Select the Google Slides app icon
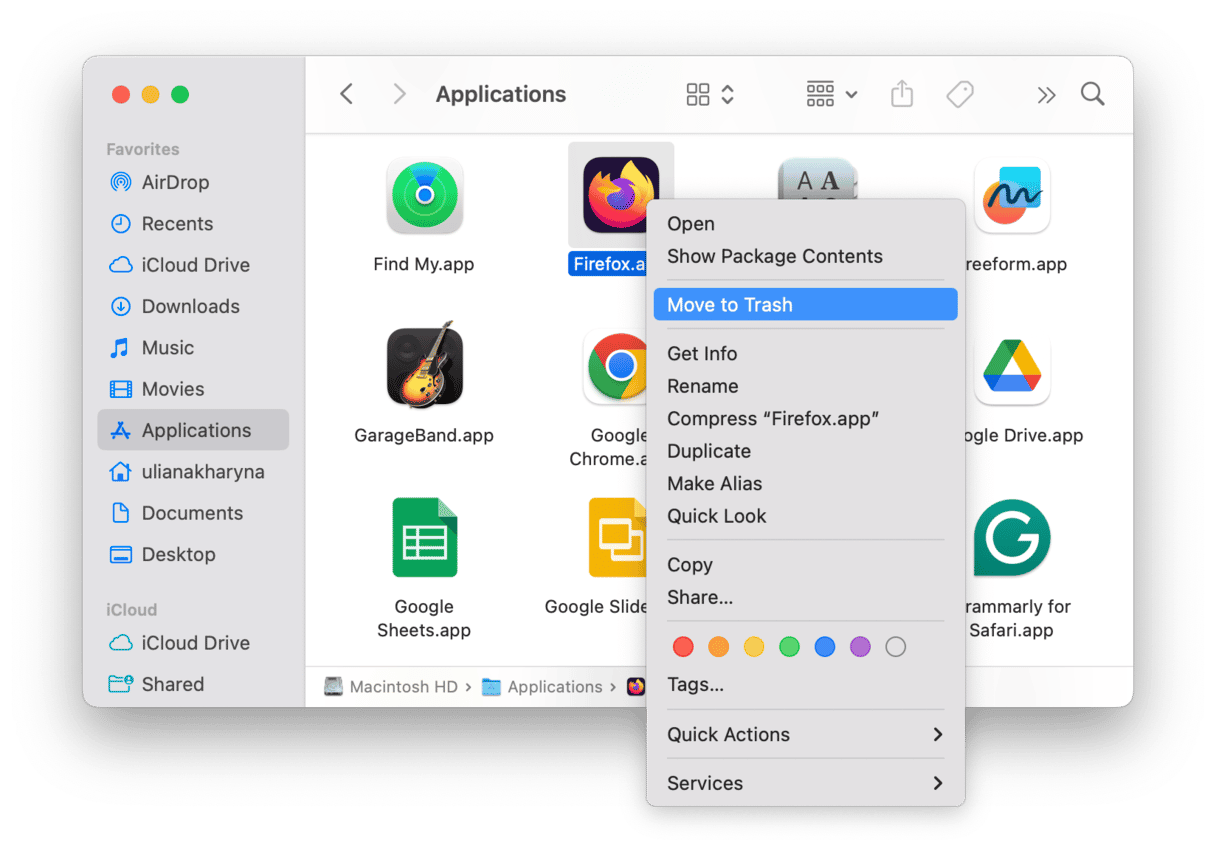Screen dimensions: 1216x846 [x=618, y=538]
